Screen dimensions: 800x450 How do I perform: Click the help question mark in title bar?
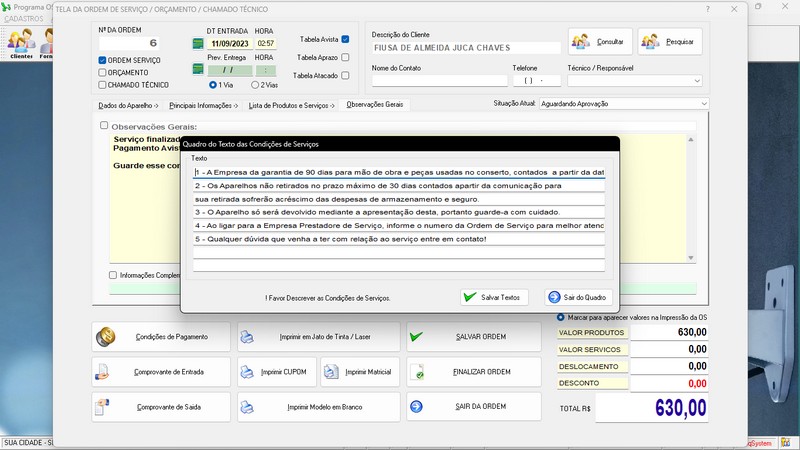pos(708,9)
